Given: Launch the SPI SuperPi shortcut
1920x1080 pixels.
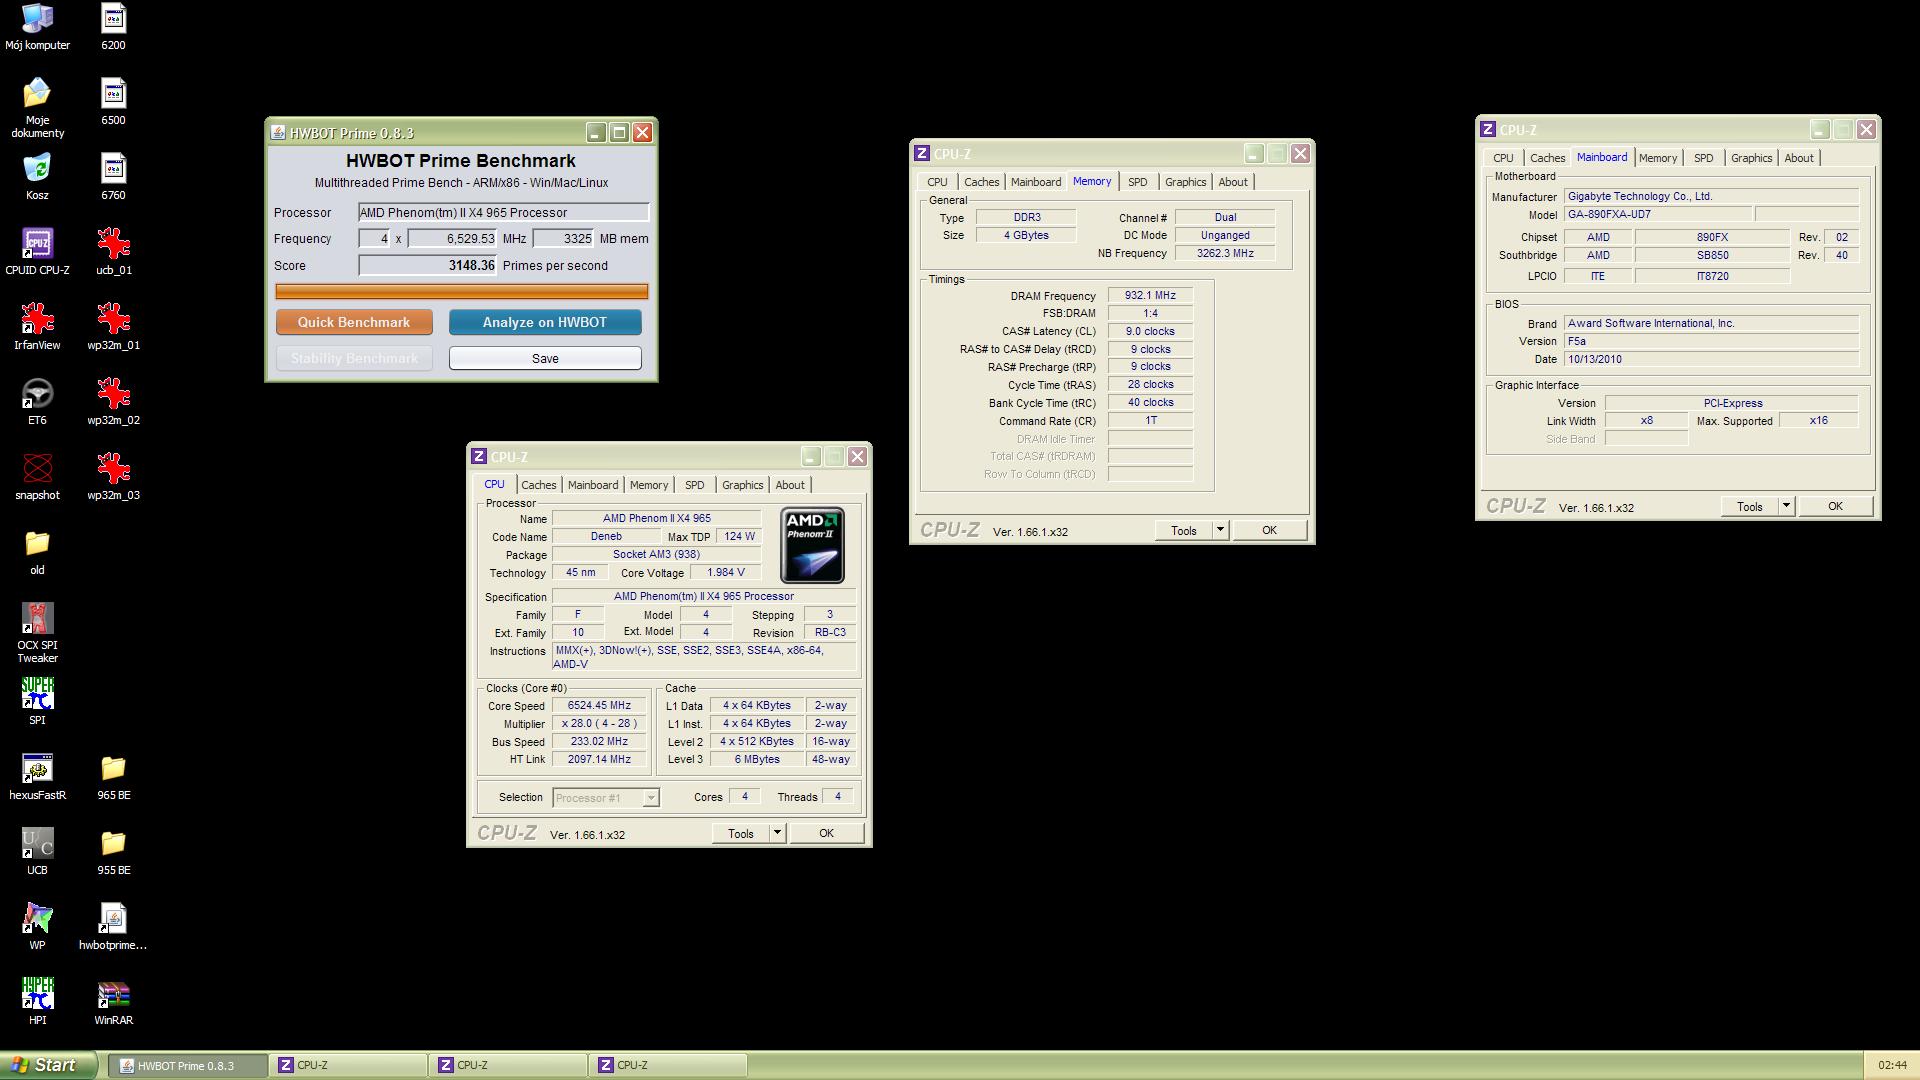Looking at the screenshot, I should click(x=37, y=700).
